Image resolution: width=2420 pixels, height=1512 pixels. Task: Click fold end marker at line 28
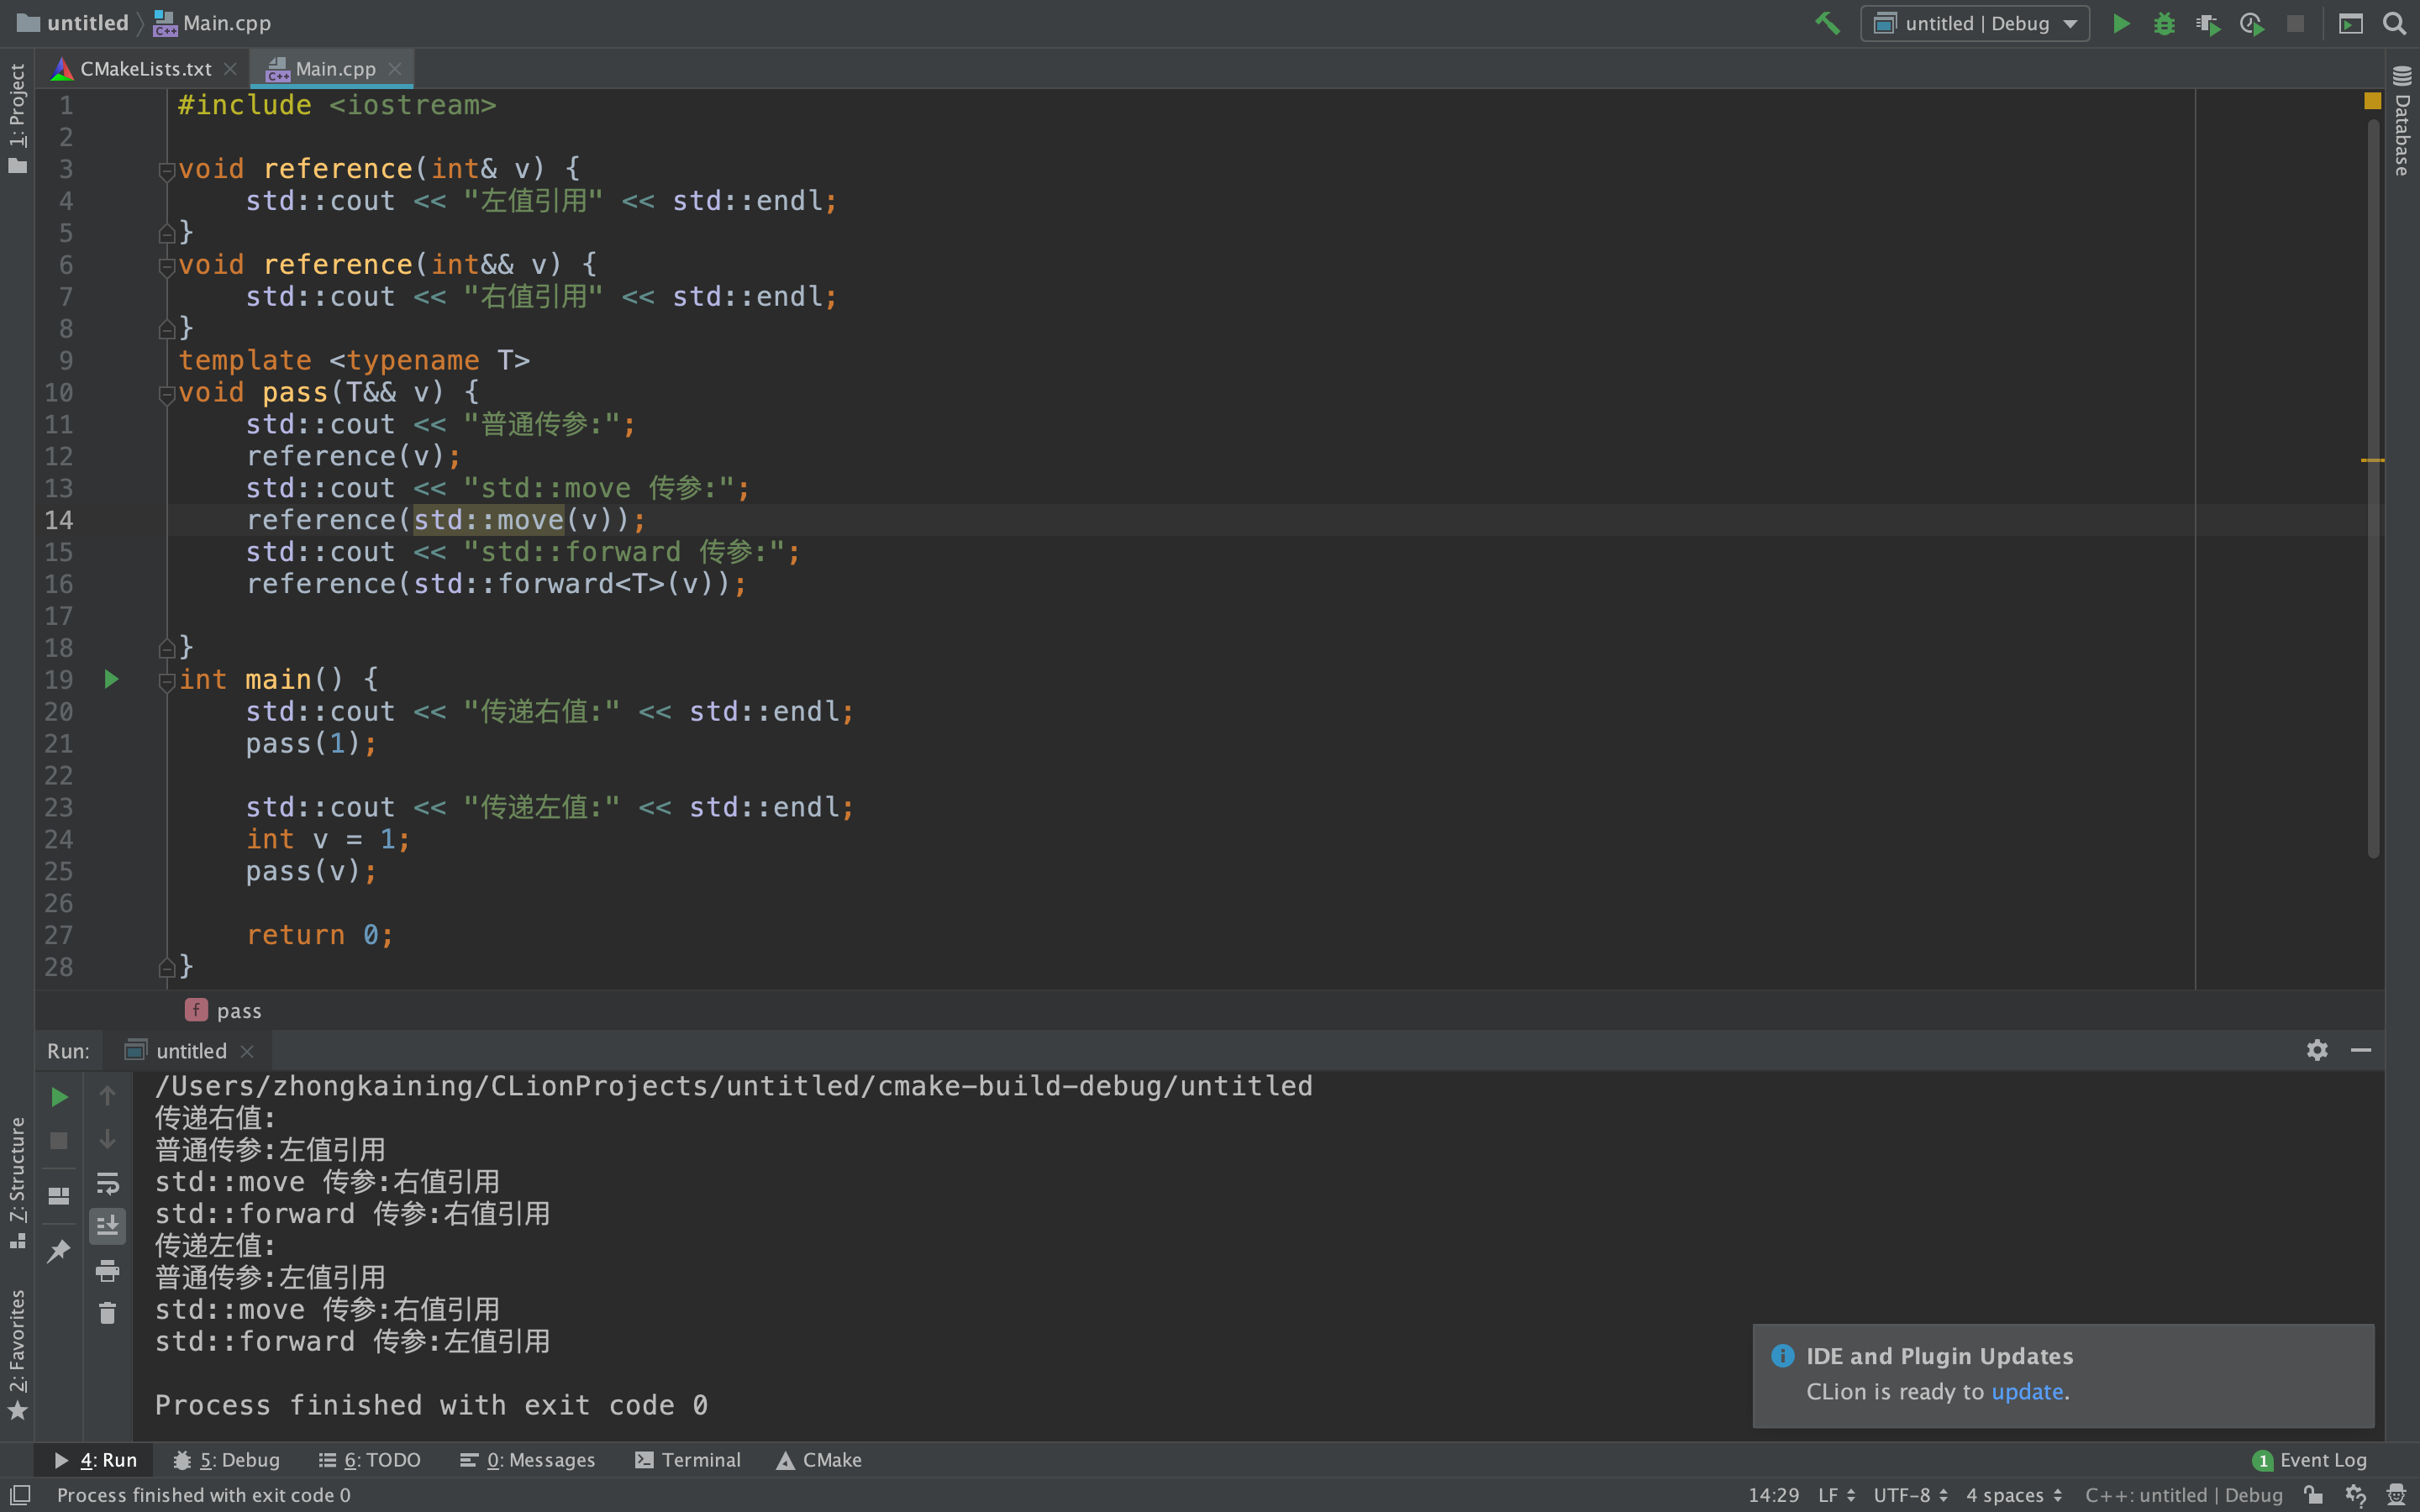point(167,967)
